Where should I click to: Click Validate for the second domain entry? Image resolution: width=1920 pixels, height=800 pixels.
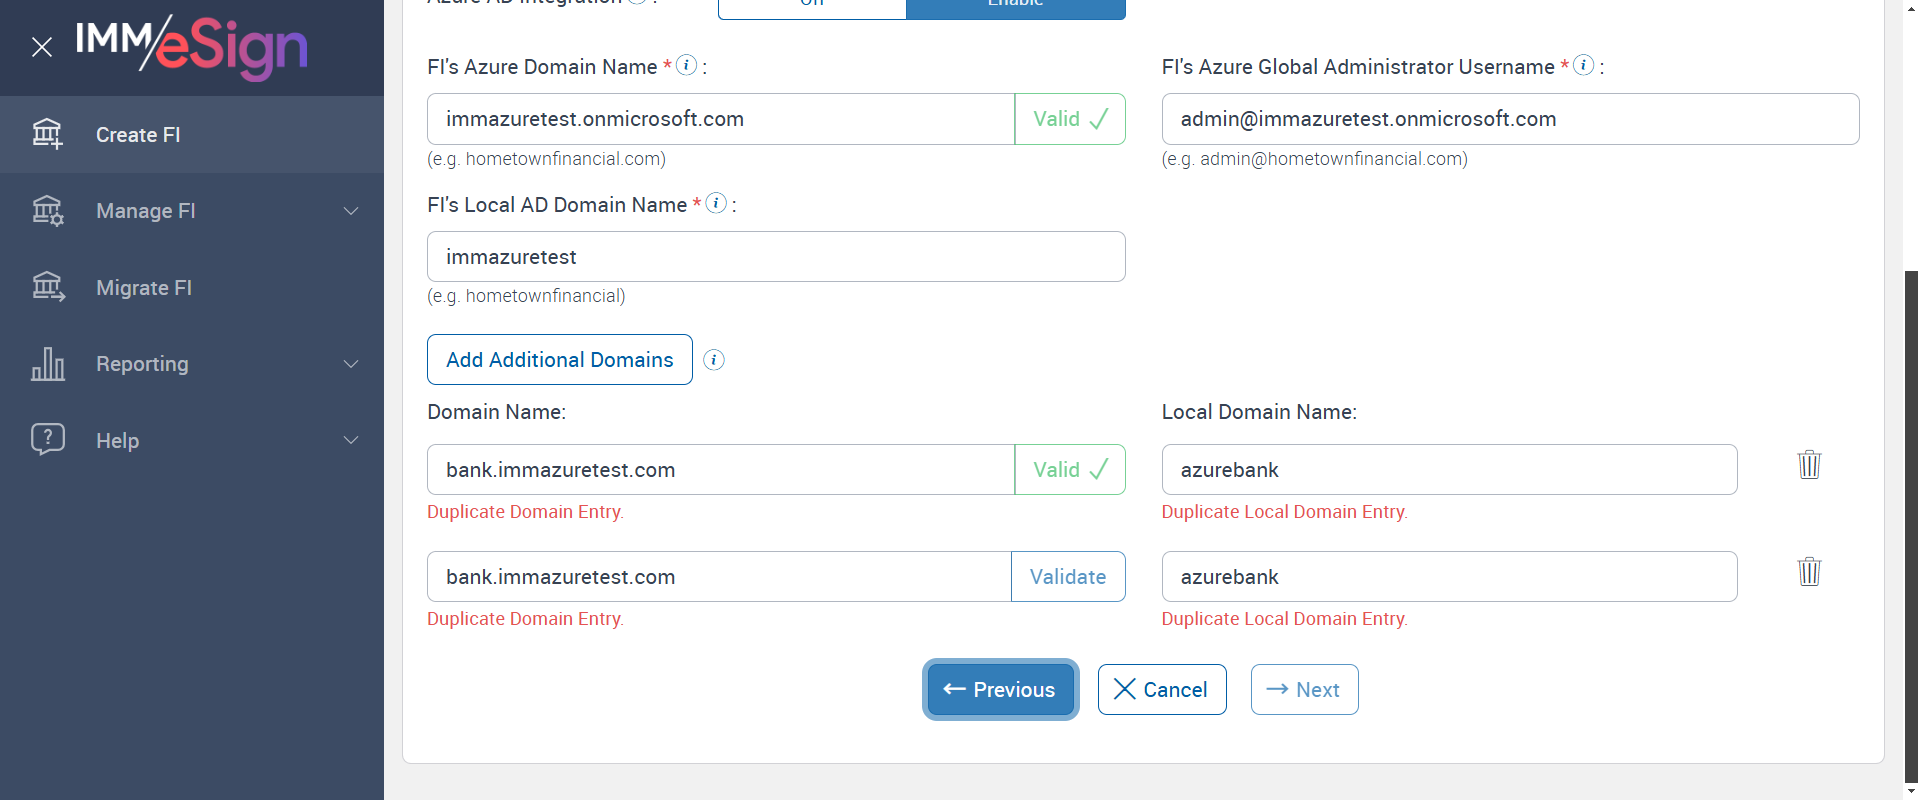(x=1067, y=577)
